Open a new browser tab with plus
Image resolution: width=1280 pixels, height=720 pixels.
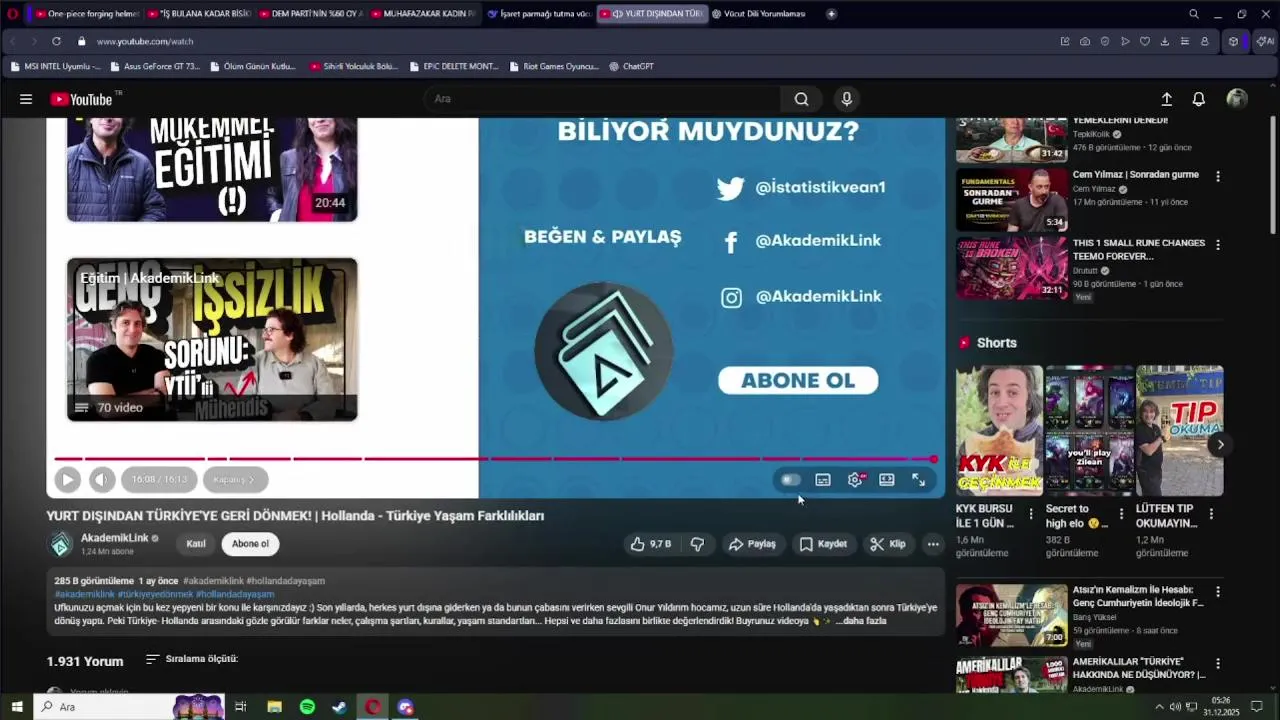click(831, 14)
